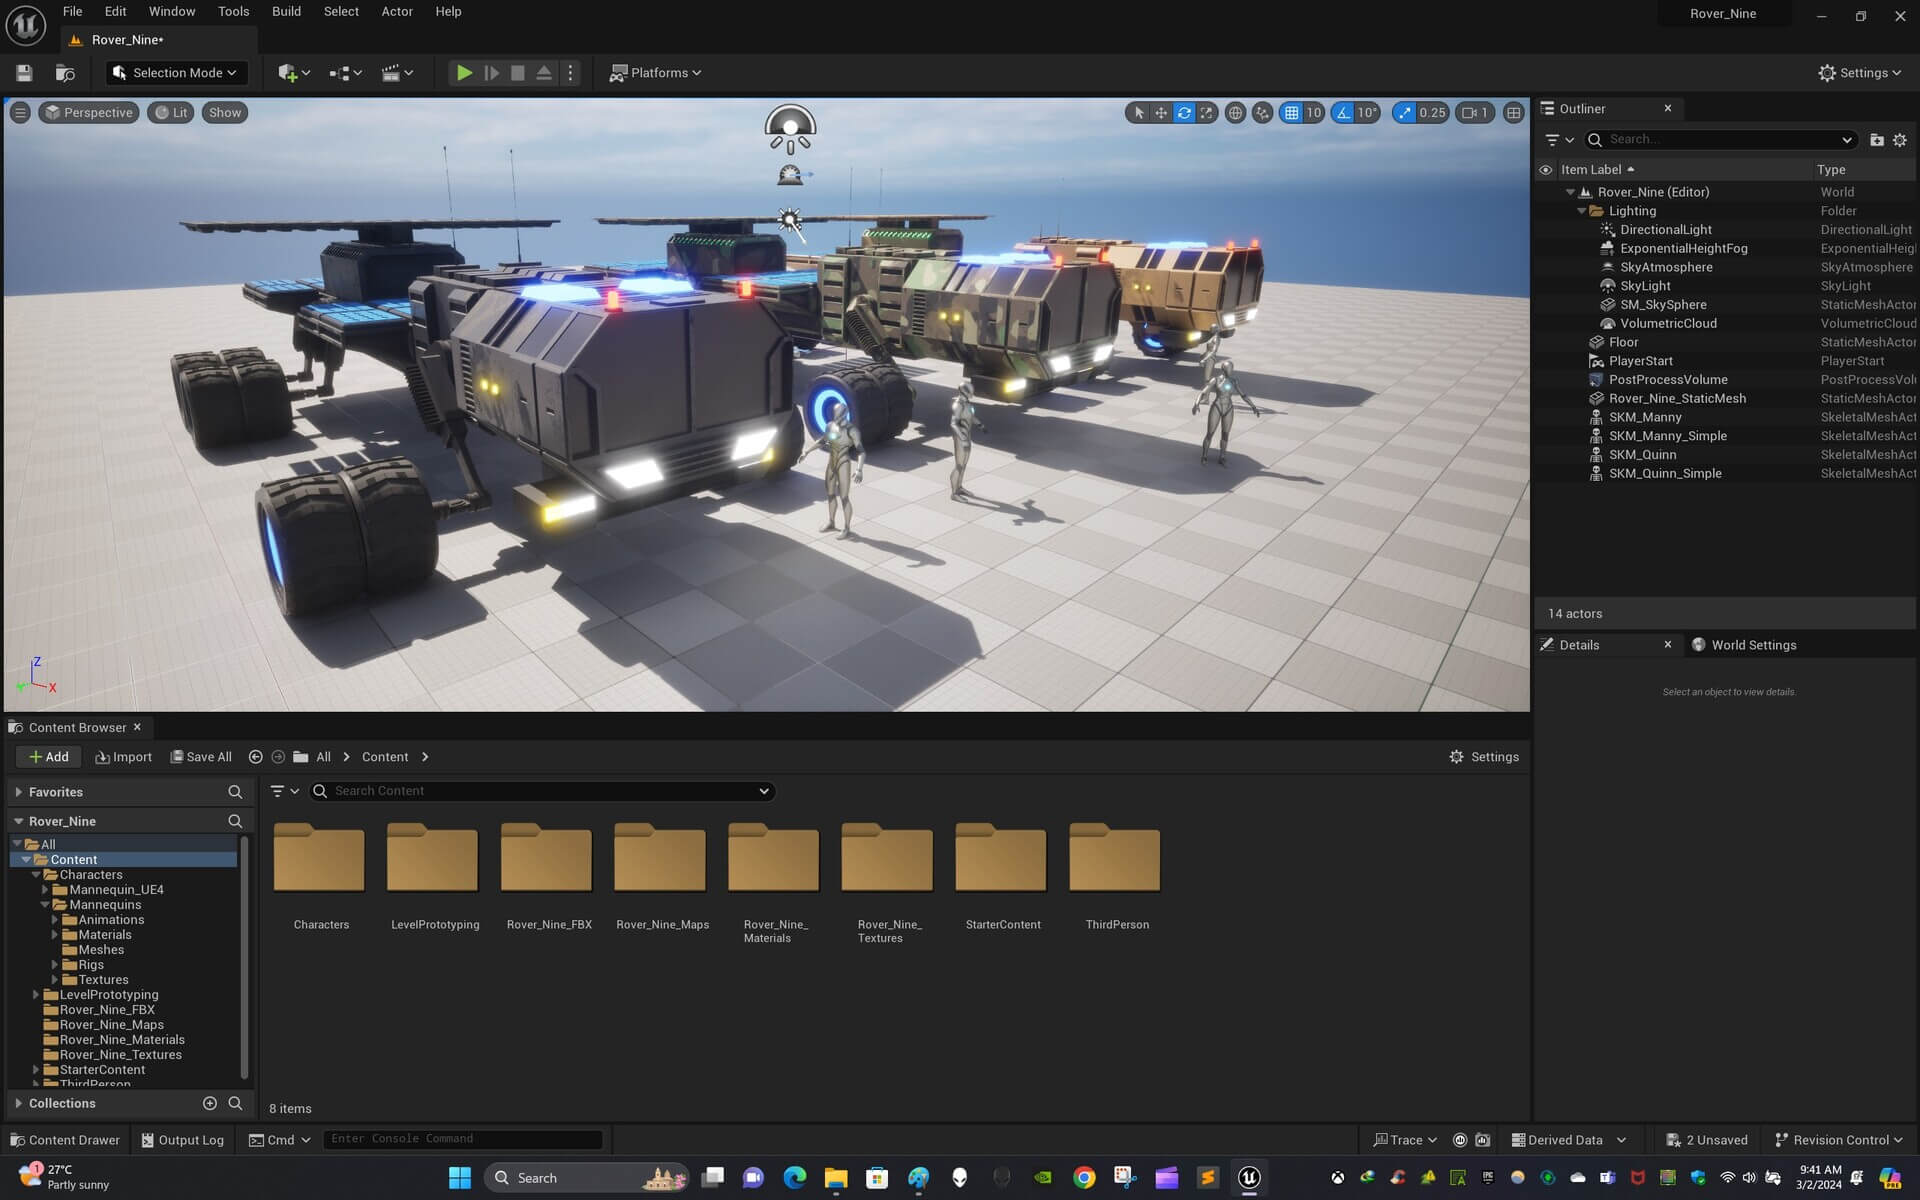
Task: Open the viewport layout grid icon
Action: [1514, 113]
